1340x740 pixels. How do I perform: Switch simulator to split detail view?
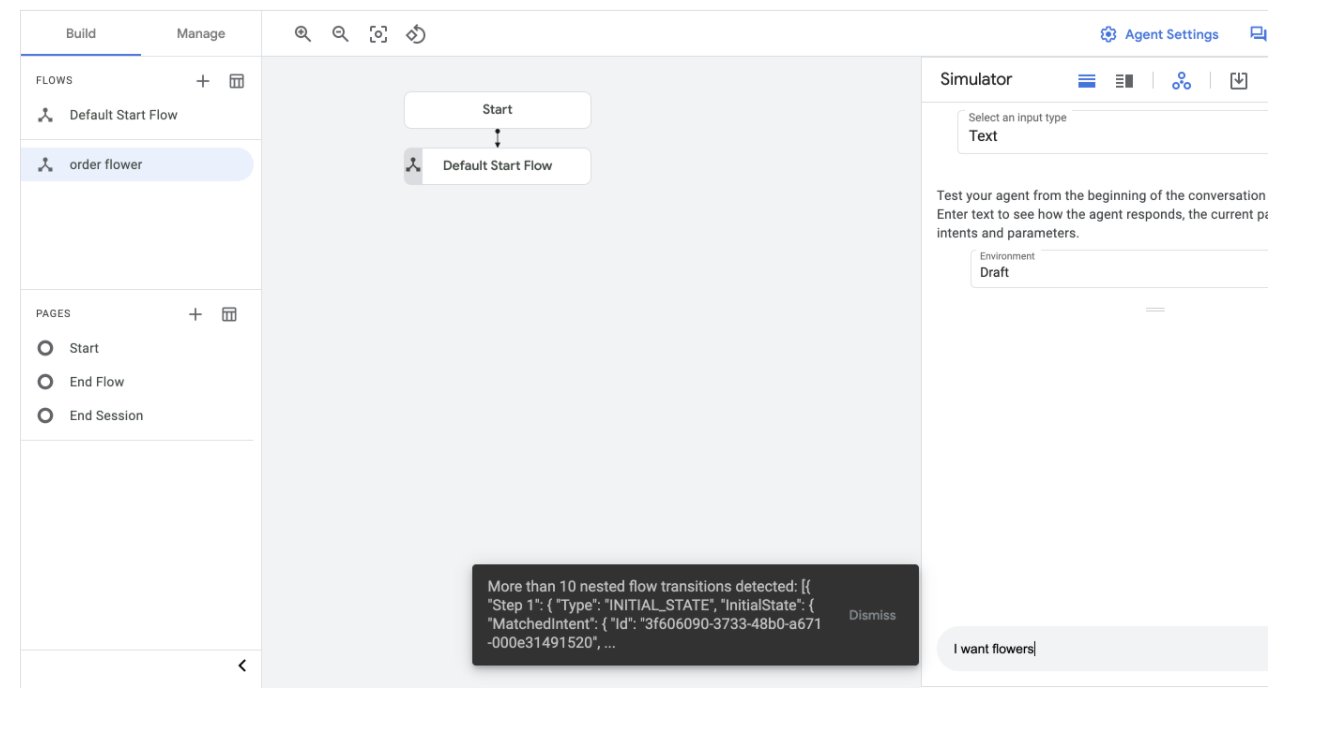click(x=1123, y=81)
